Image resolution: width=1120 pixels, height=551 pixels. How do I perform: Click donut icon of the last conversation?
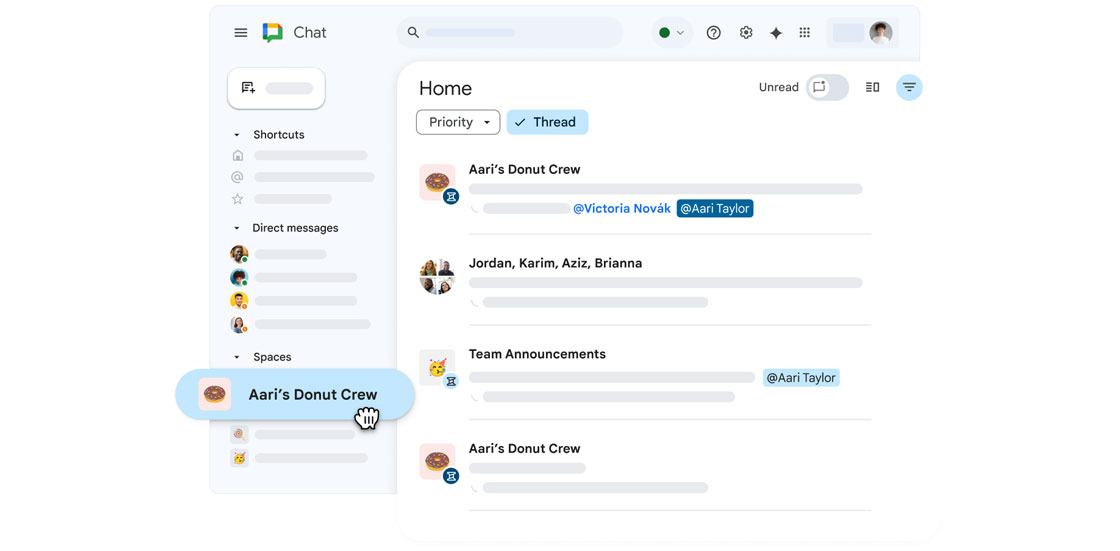[x=437, y=461]
